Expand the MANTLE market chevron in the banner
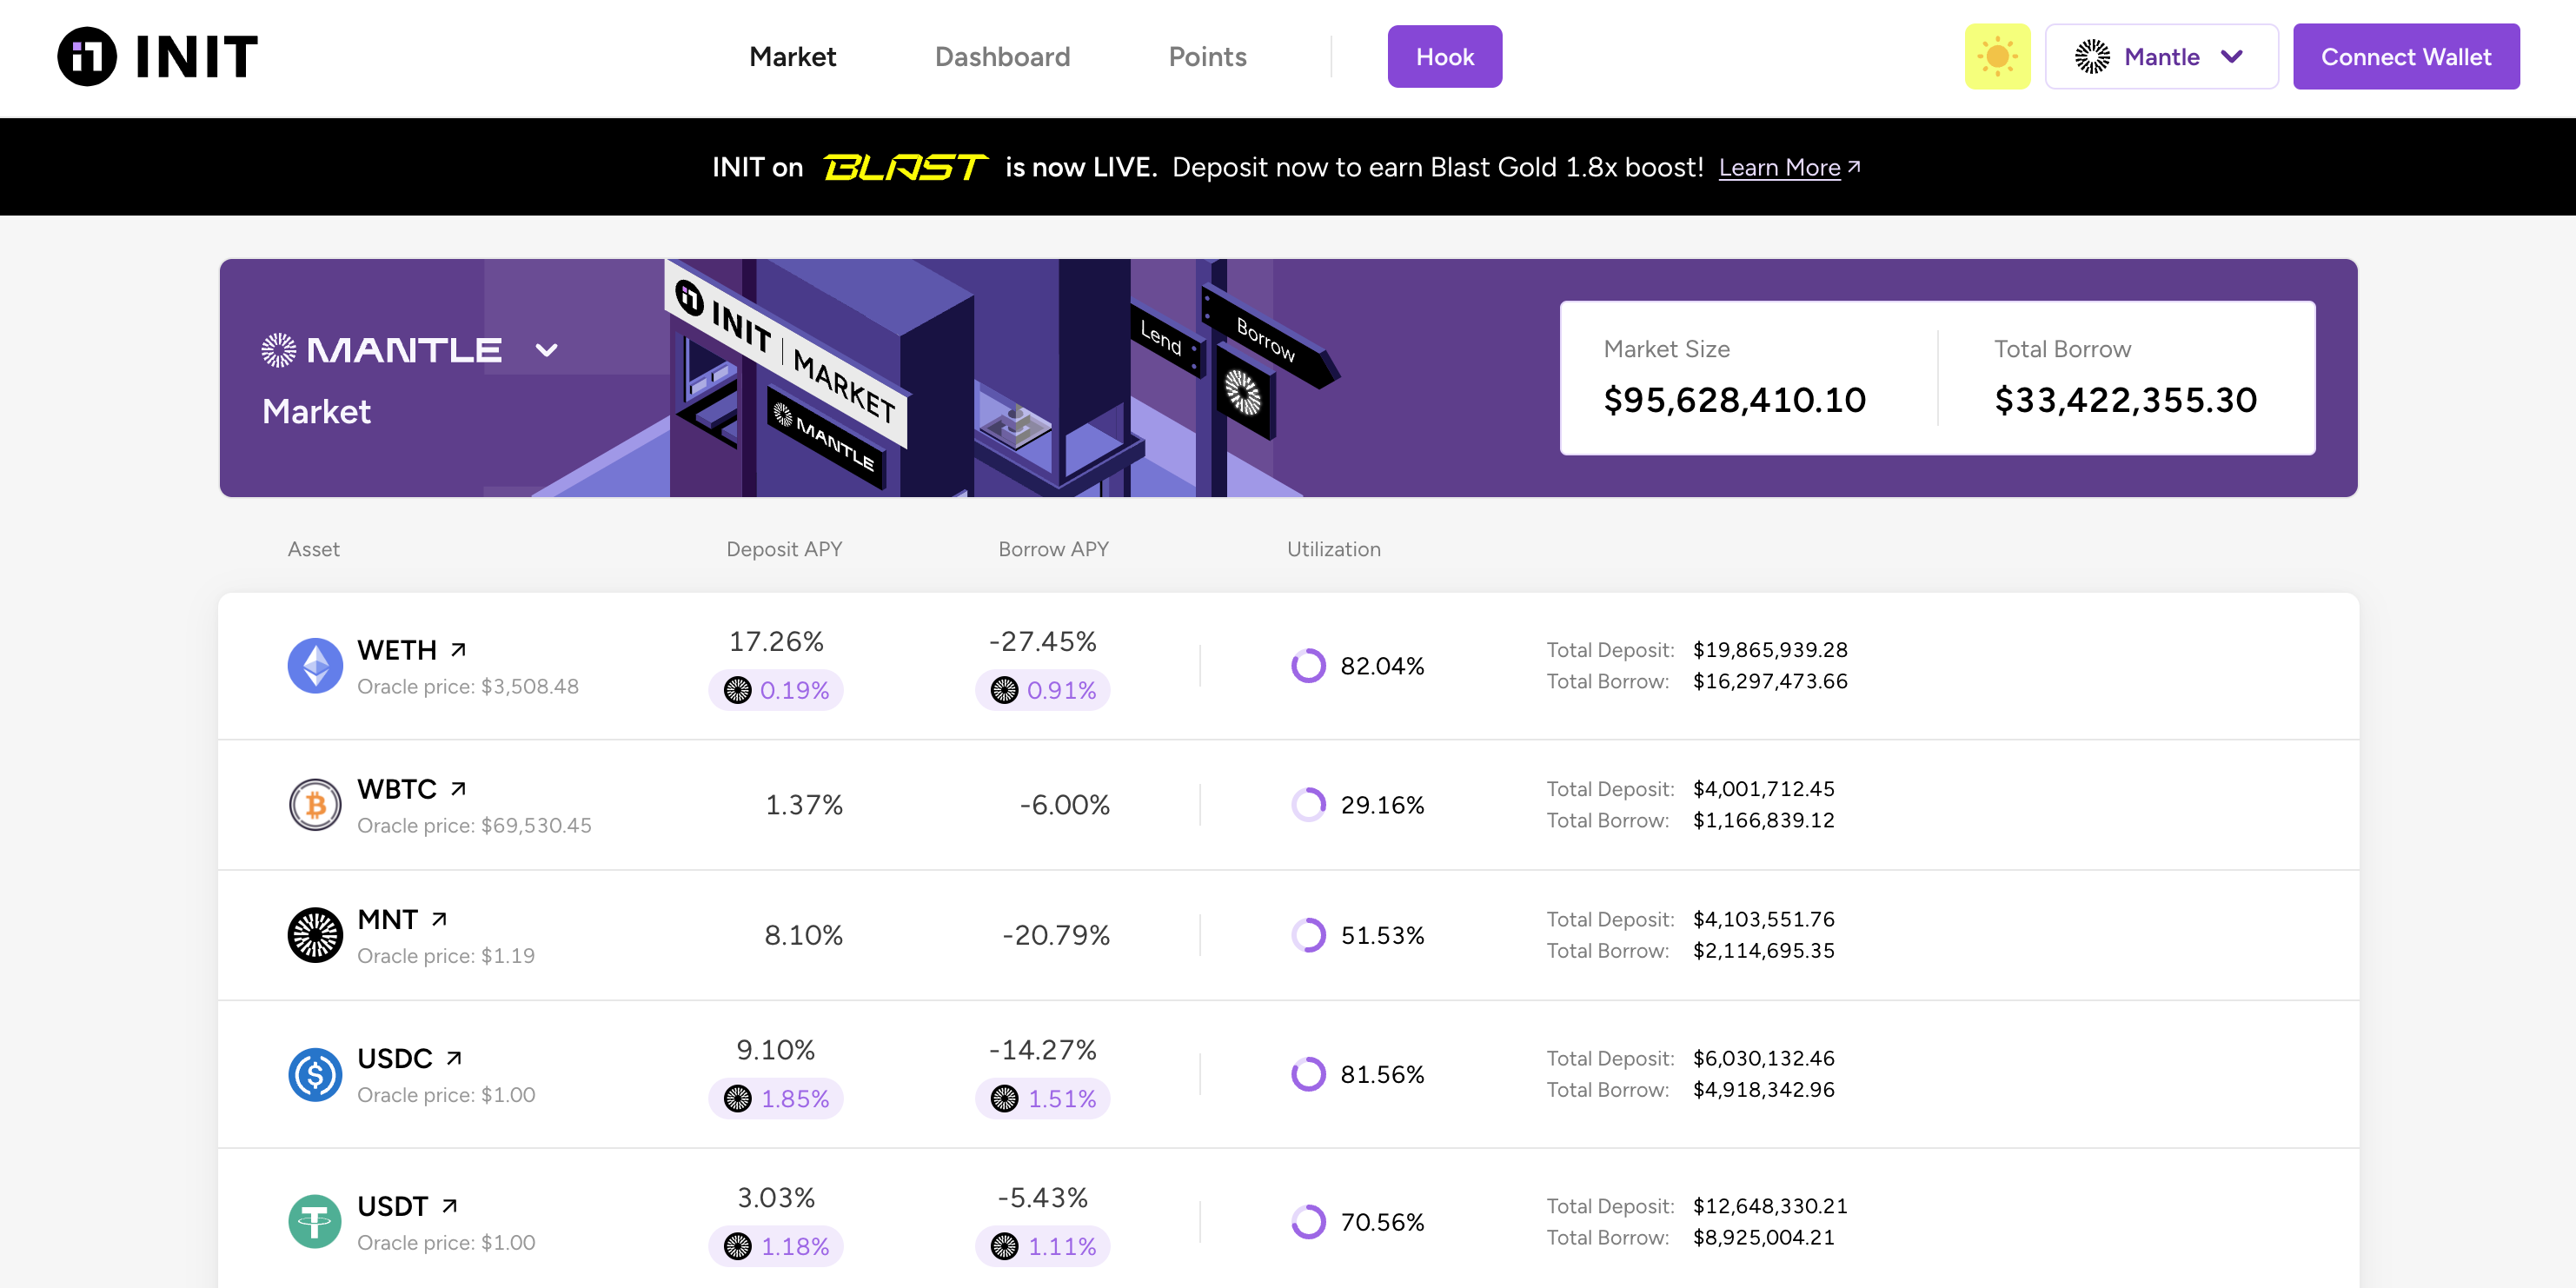The image size is (2576, 1288). 545,350
